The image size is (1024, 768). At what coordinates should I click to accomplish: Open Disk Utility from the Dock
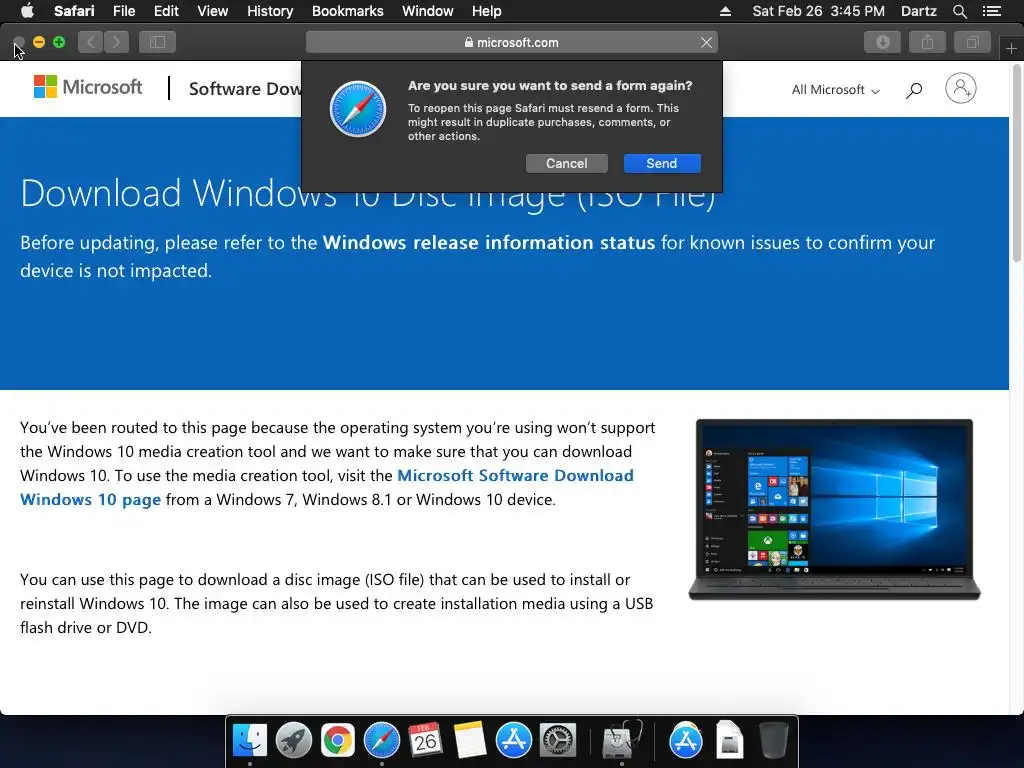tap(622, 740)
